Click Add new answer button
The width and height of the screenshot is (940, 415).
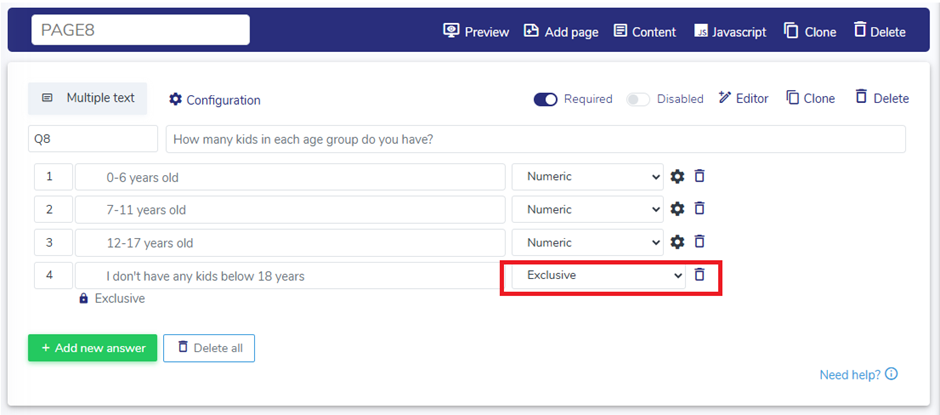point(92,348)
